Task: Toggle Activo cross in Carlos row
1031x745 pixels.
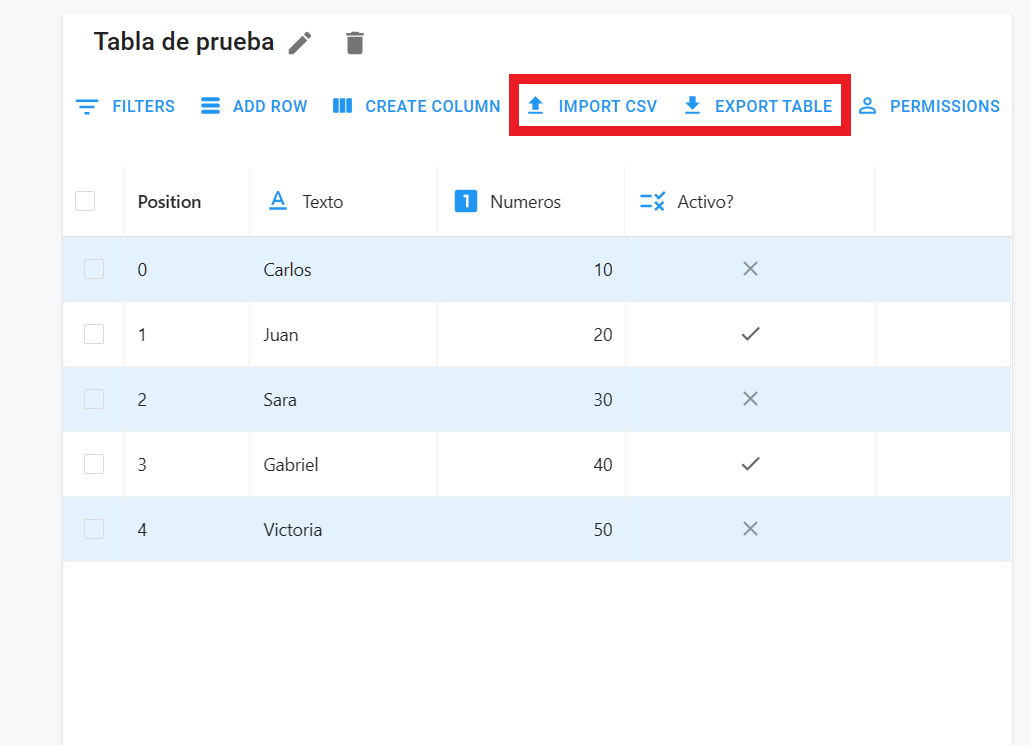Action: click(x=750, y=268)
